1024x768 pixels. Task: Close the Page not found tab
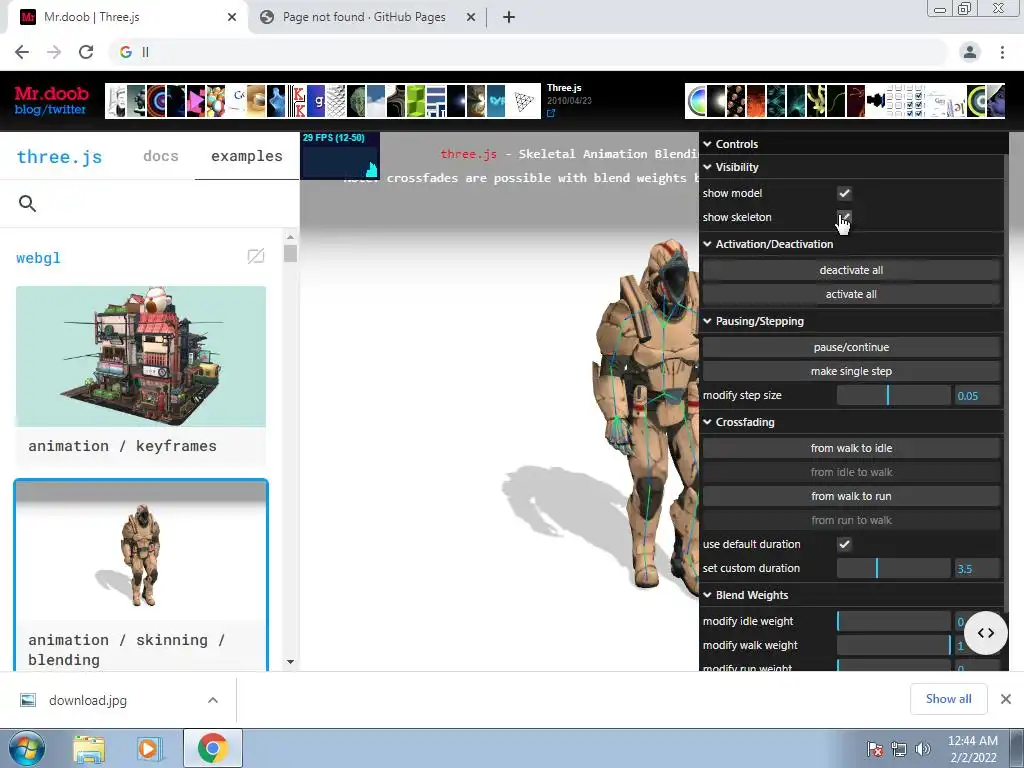coord(471,17)
